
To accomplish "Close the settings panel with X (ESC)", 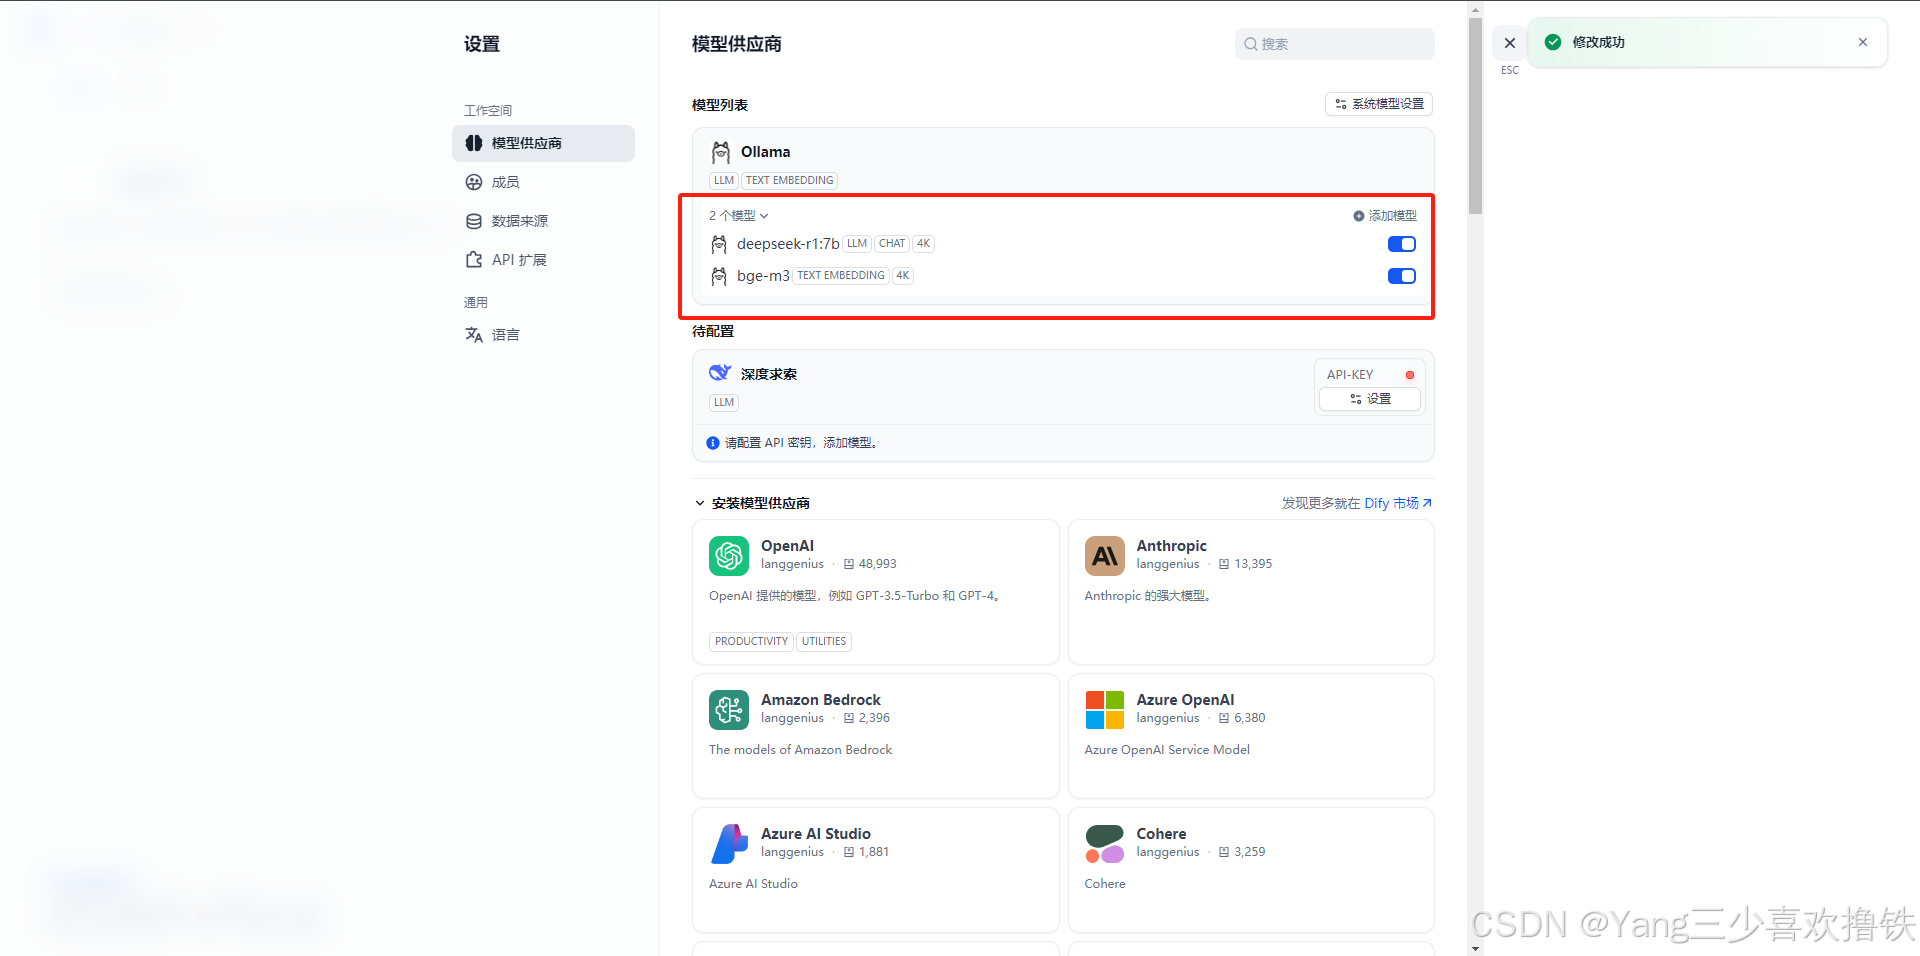I will [x=1510, y=43].
